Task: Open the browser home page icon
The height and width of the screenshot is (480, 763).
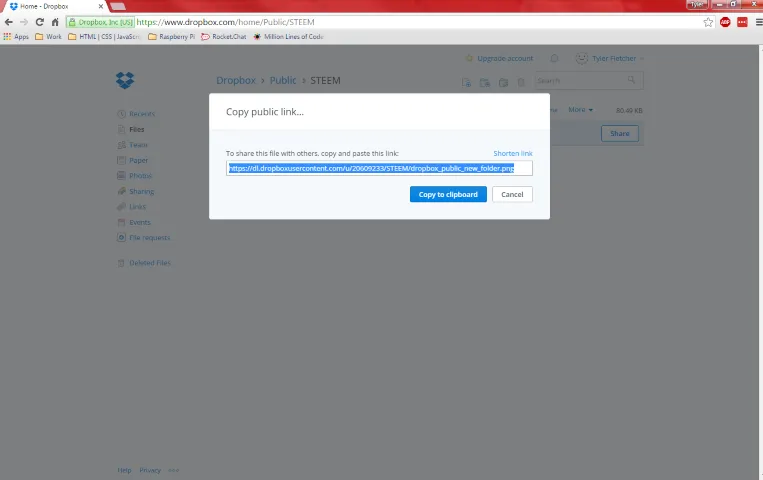Action: click(x=55, y=22)
